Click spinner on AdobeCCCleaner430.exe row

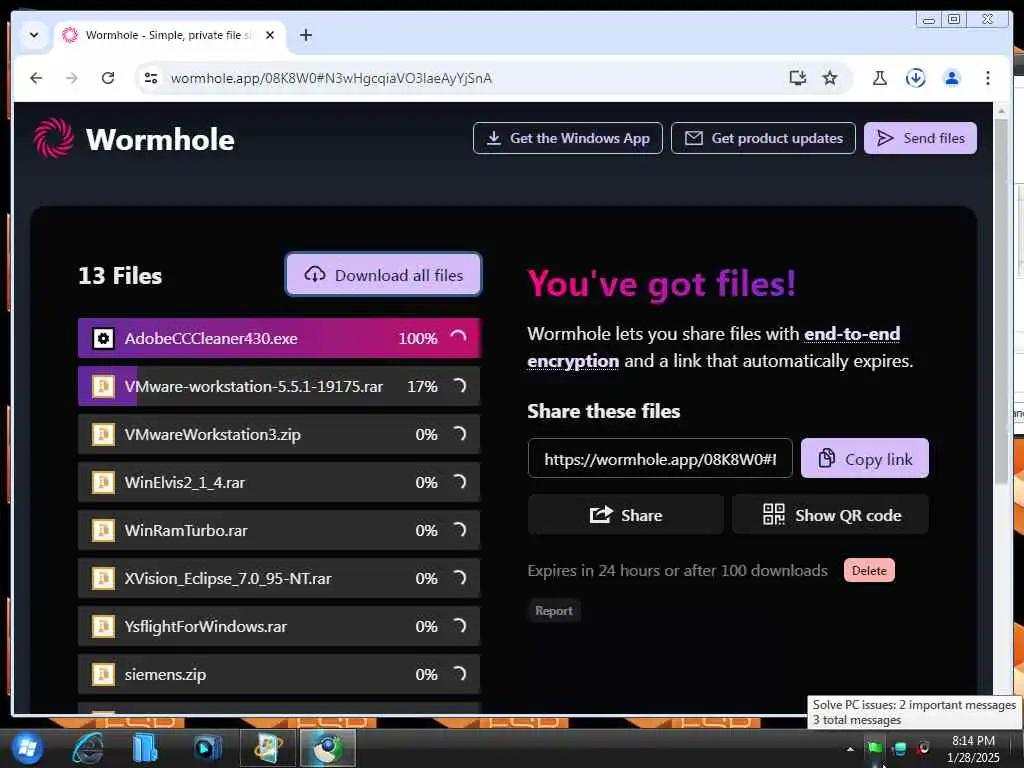(x=459, y=338)
